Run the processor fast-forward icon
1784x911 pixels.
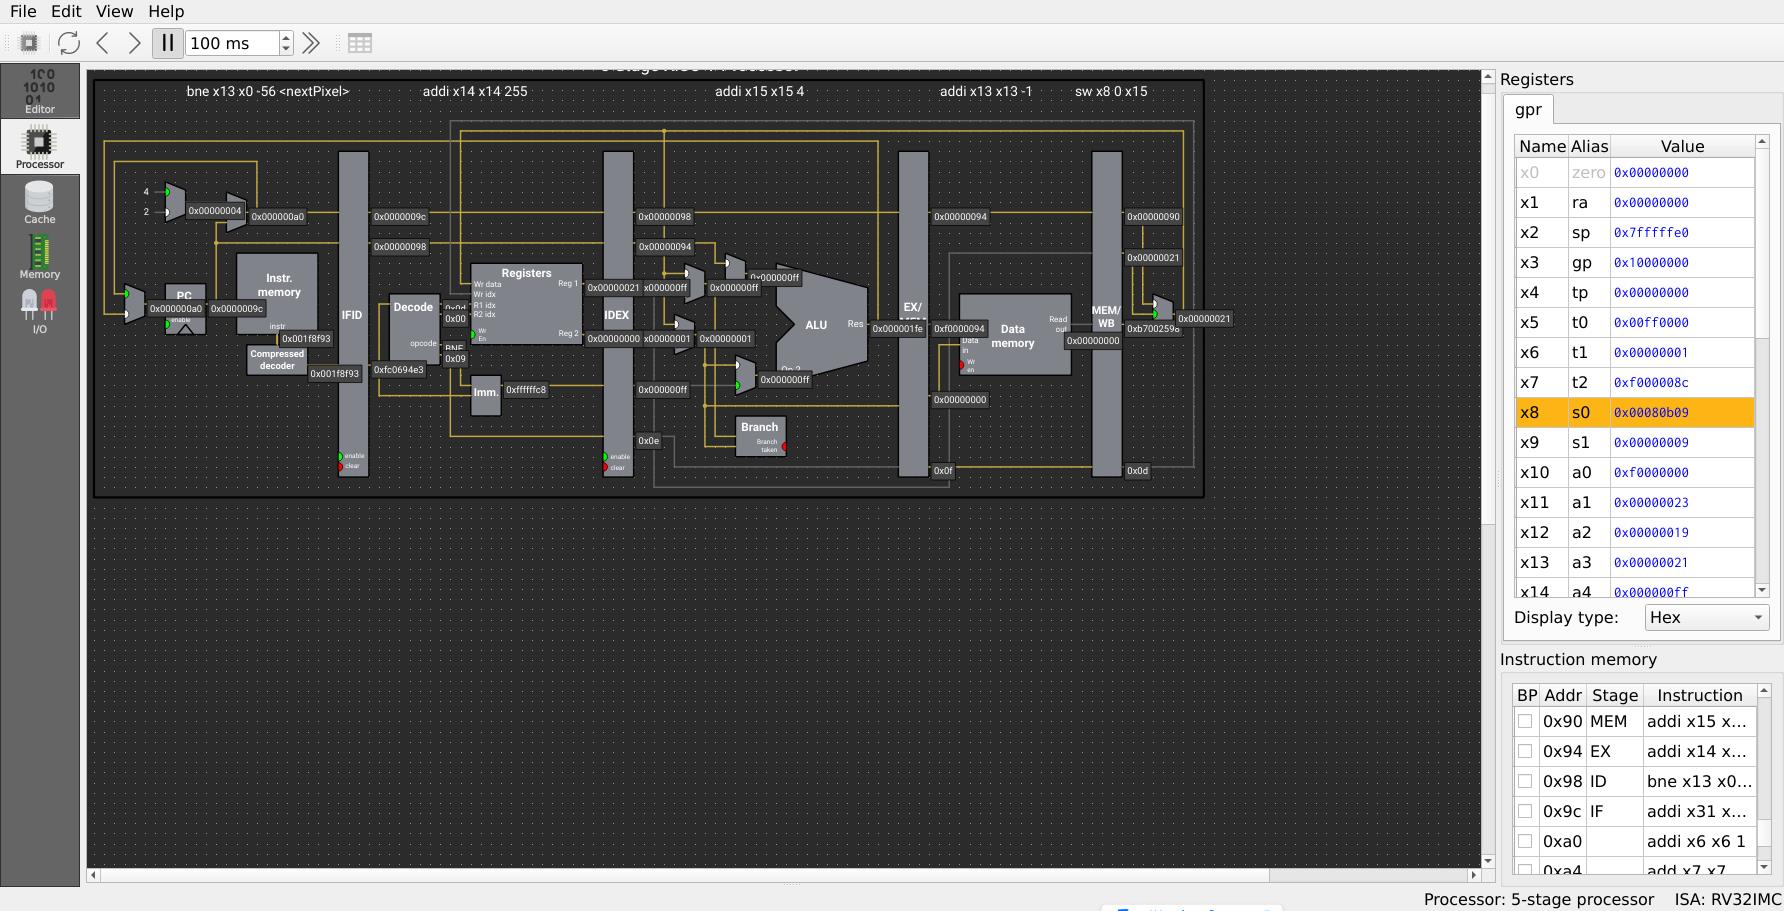point(311,43)
